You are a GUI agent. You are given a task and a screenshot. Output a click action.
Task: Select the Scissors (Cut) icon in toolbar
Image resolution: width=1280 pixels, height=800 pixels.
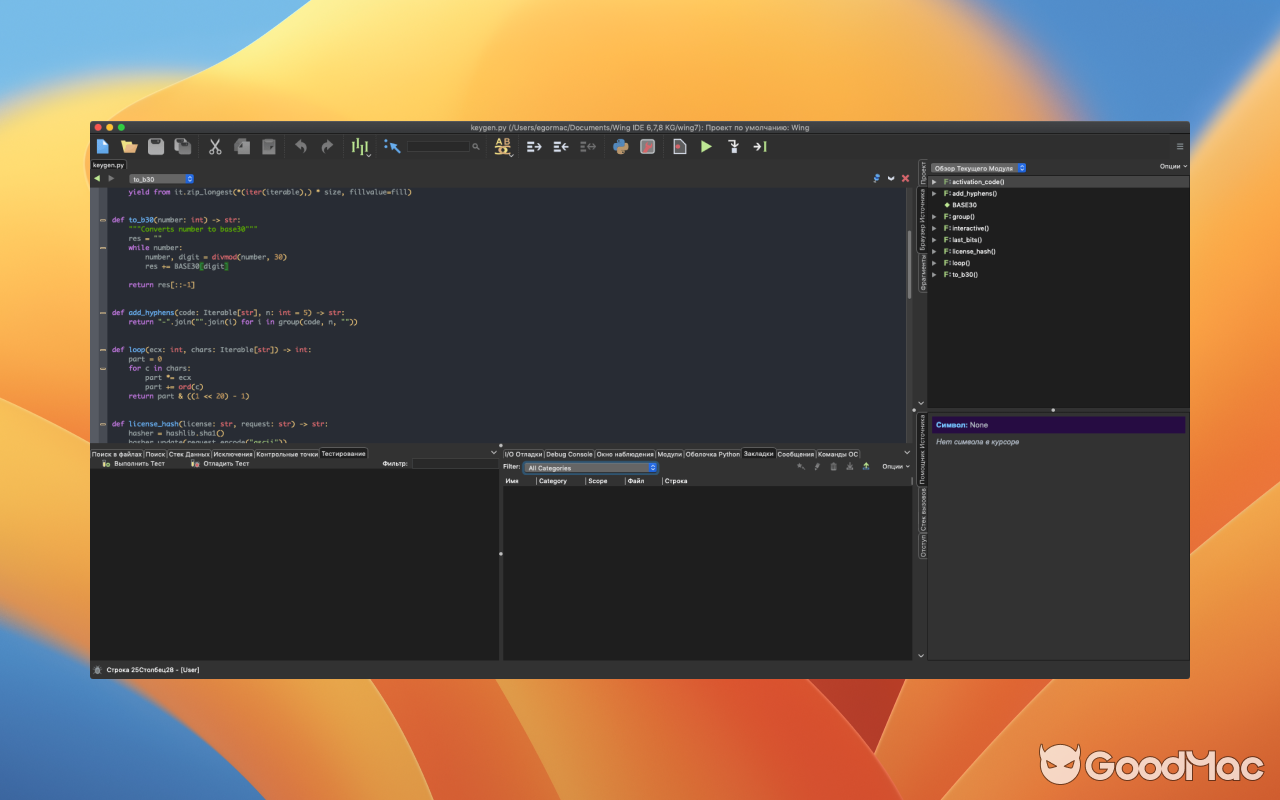(x=216, y=147)
